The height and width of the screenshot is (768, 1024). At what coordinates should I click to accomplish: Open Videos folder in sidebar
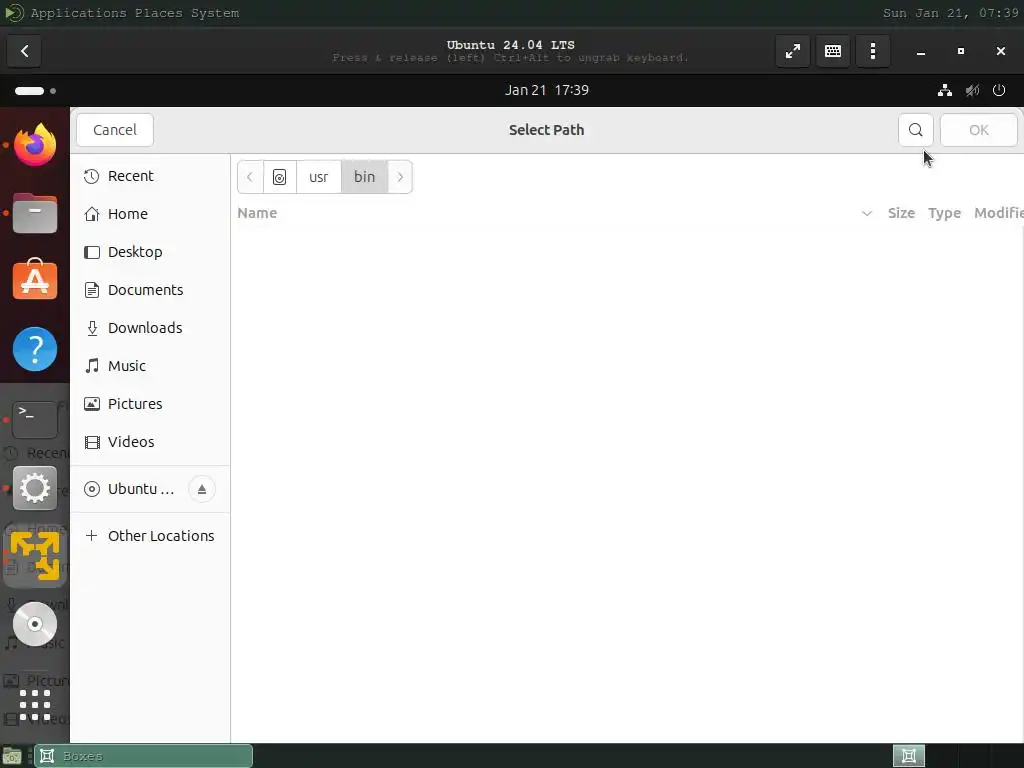(150, 441)
